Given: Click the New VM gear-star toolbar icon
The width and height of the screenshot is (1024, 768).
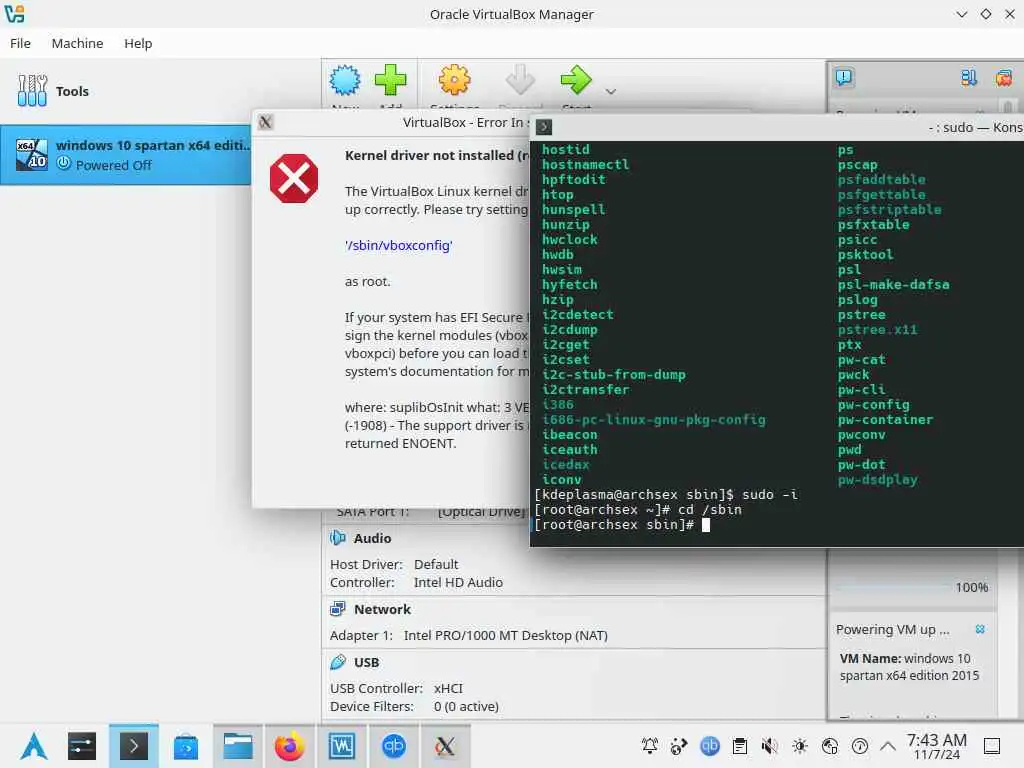Looking at the screenshot, I should 345,80.
